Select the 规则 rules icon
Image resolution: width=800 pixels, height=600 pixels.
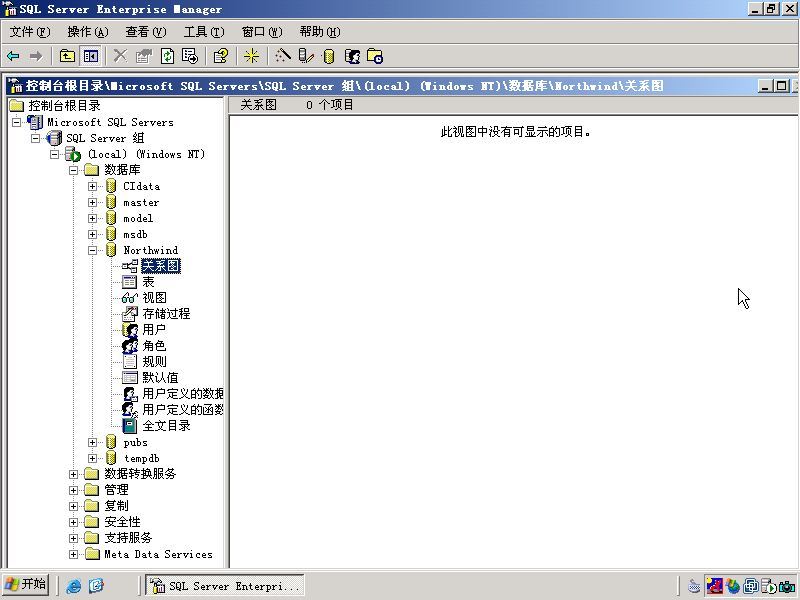tap(130, 362)
